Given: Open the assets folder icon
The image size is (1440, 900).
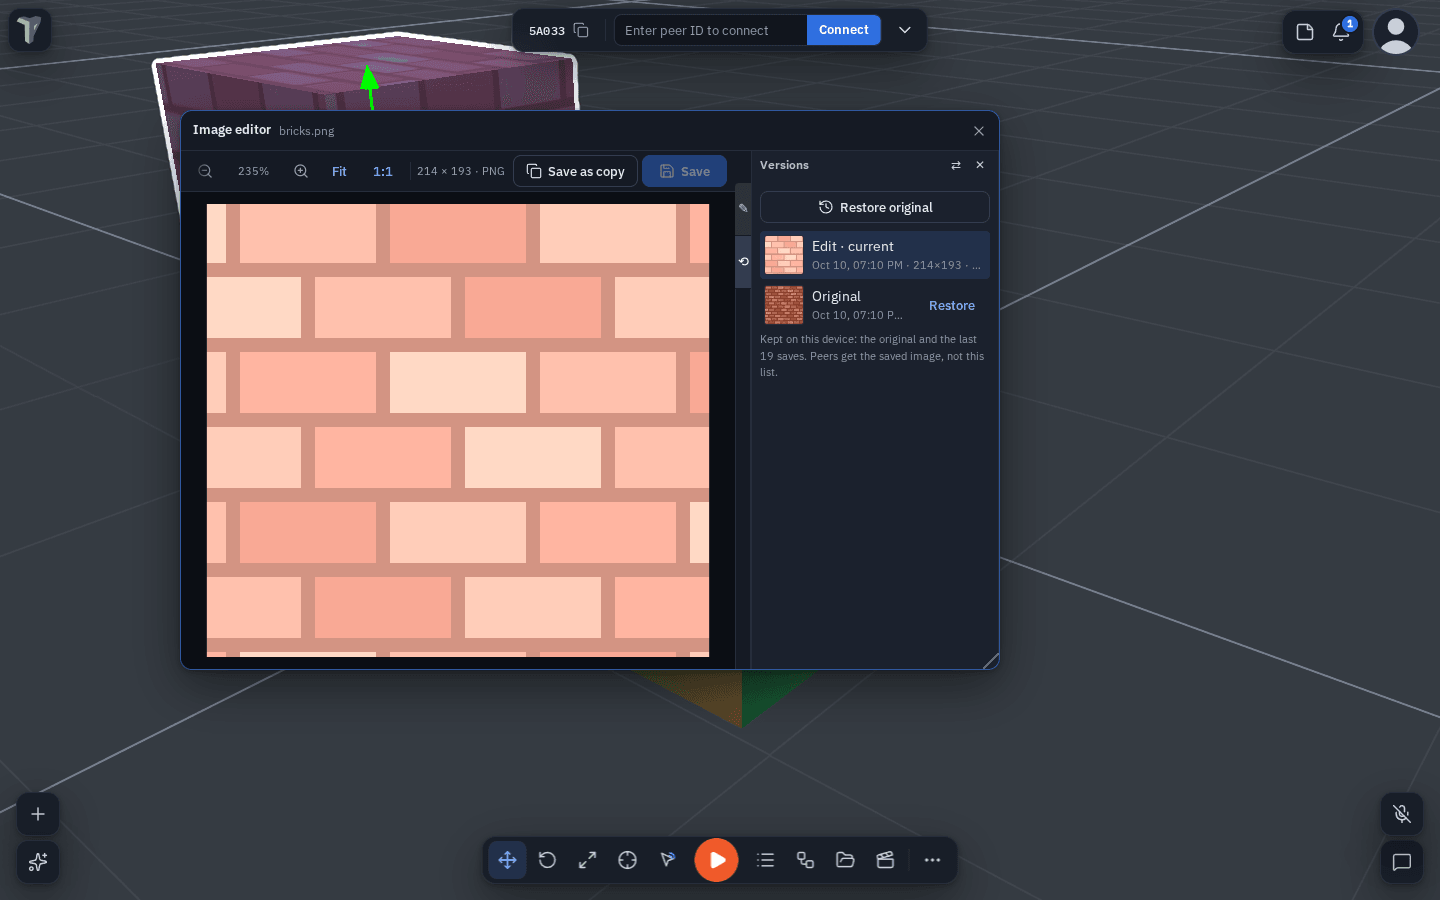Looking at the screenshot, I should pyautogui.click(x=845, y=860).
